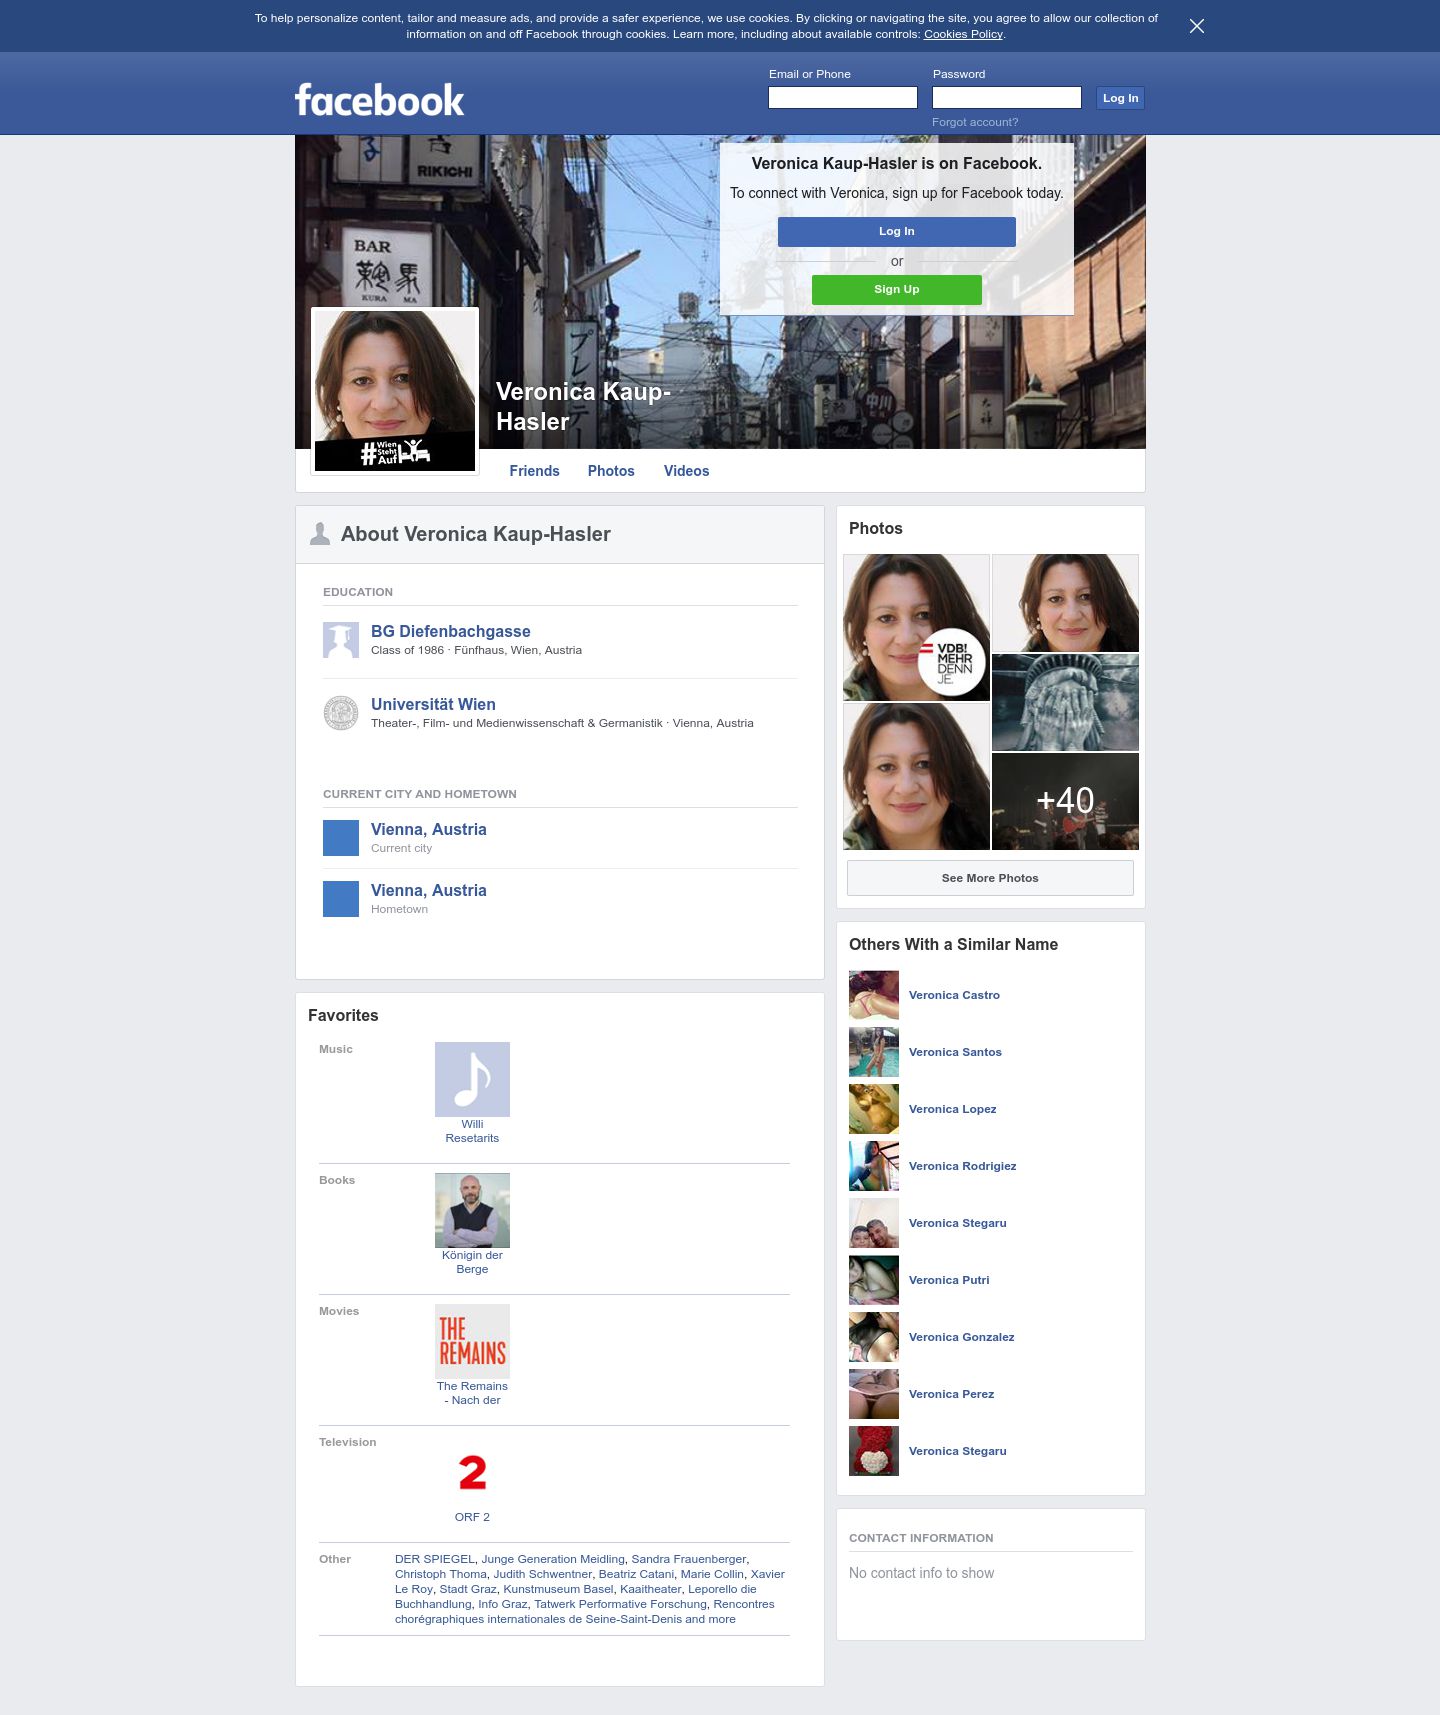1440x1715 pixels.
Task: Open photo with VDB Mehr Denn Je badge
Action: coord(916,627)
